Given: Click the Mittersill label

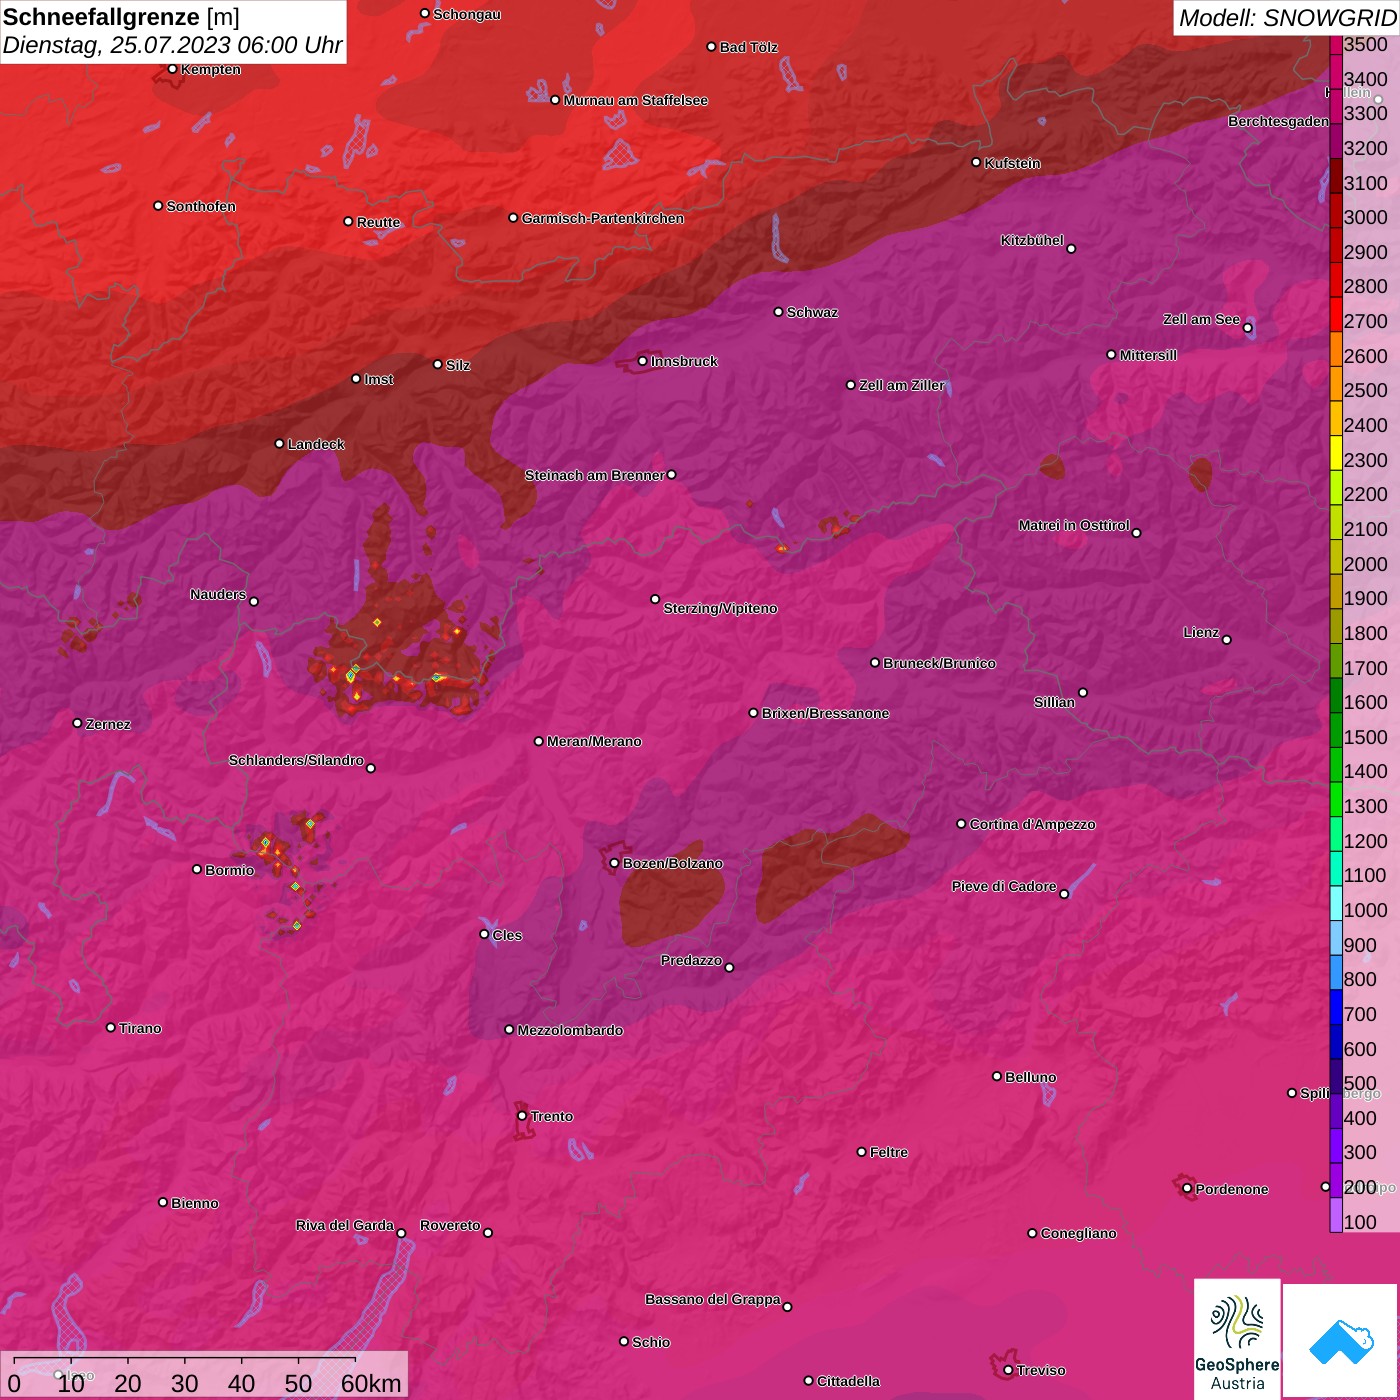Looking at the screenshot, I should click(x=1148, y=355).
